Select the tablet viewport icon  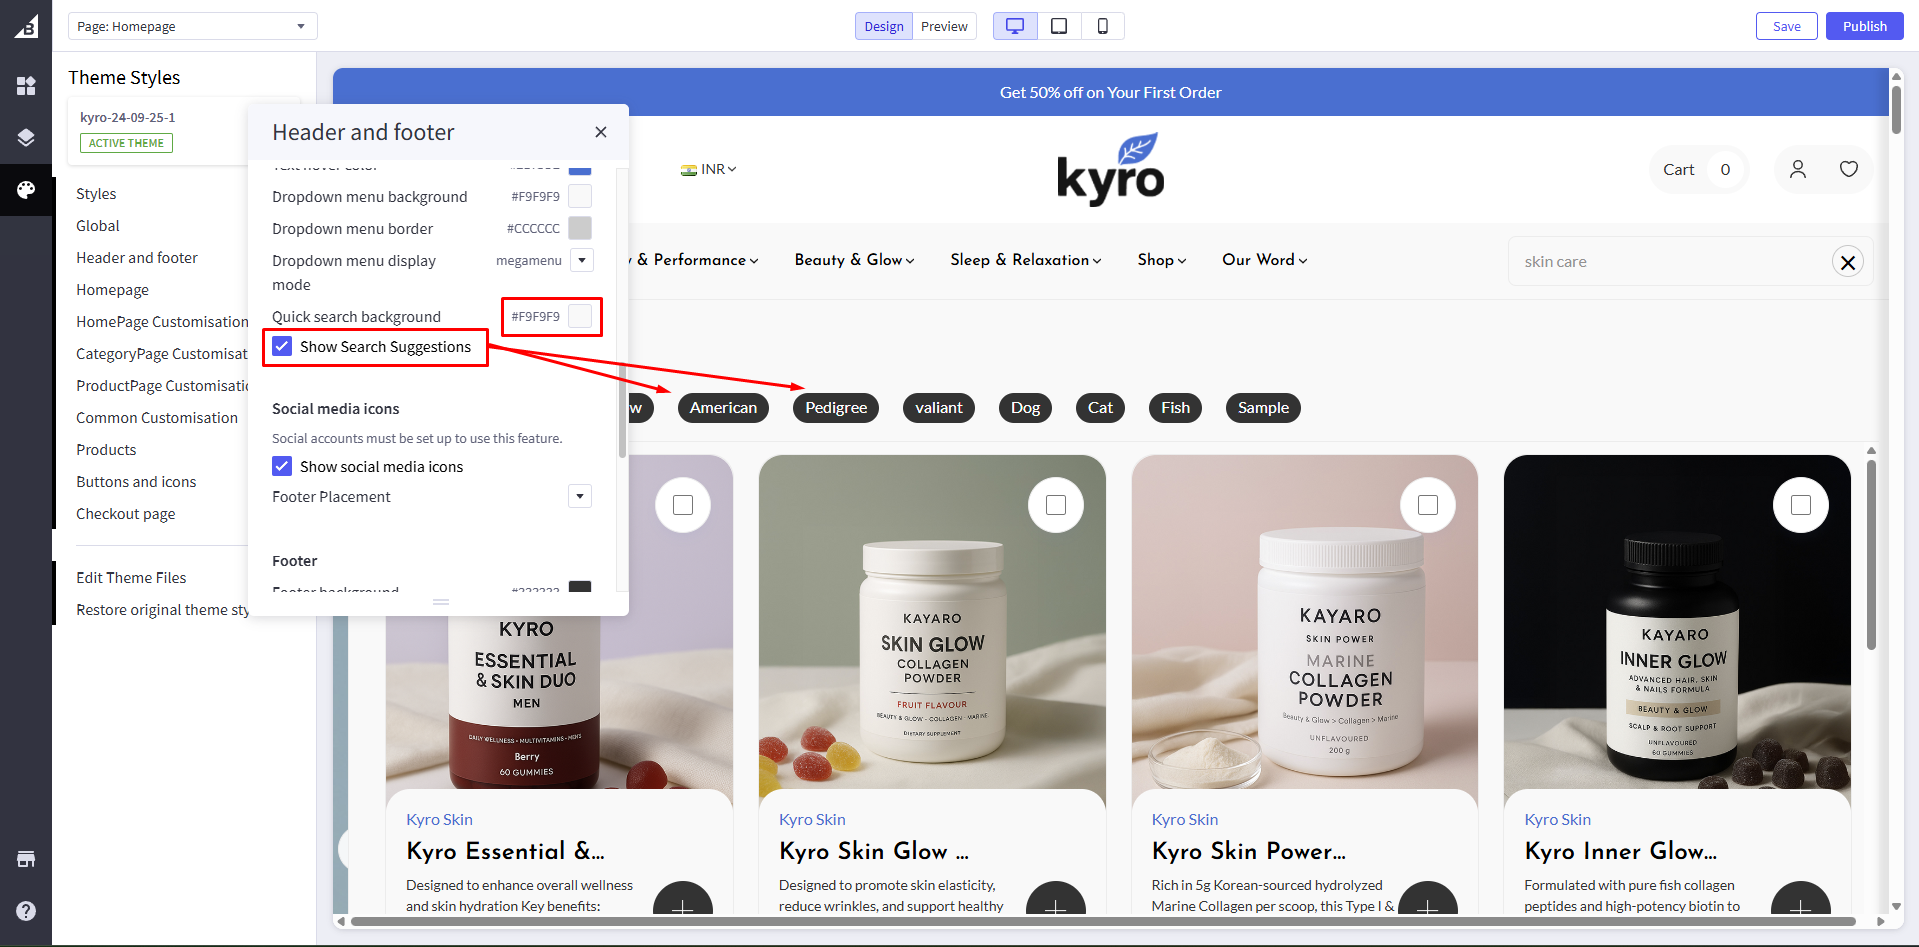1059,26
